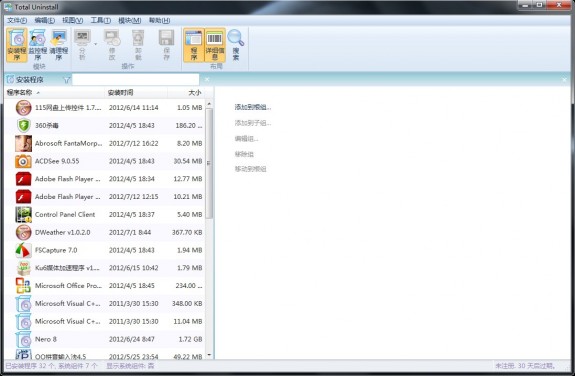Select the ACDSee 9.0.55 camera icon
This screenshot has width=575, height=376.
click(23, 161)
